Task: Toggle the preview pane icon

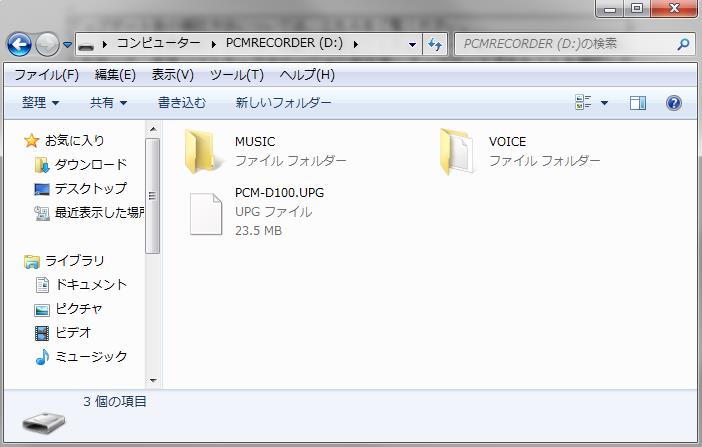Action: point(638,103)
